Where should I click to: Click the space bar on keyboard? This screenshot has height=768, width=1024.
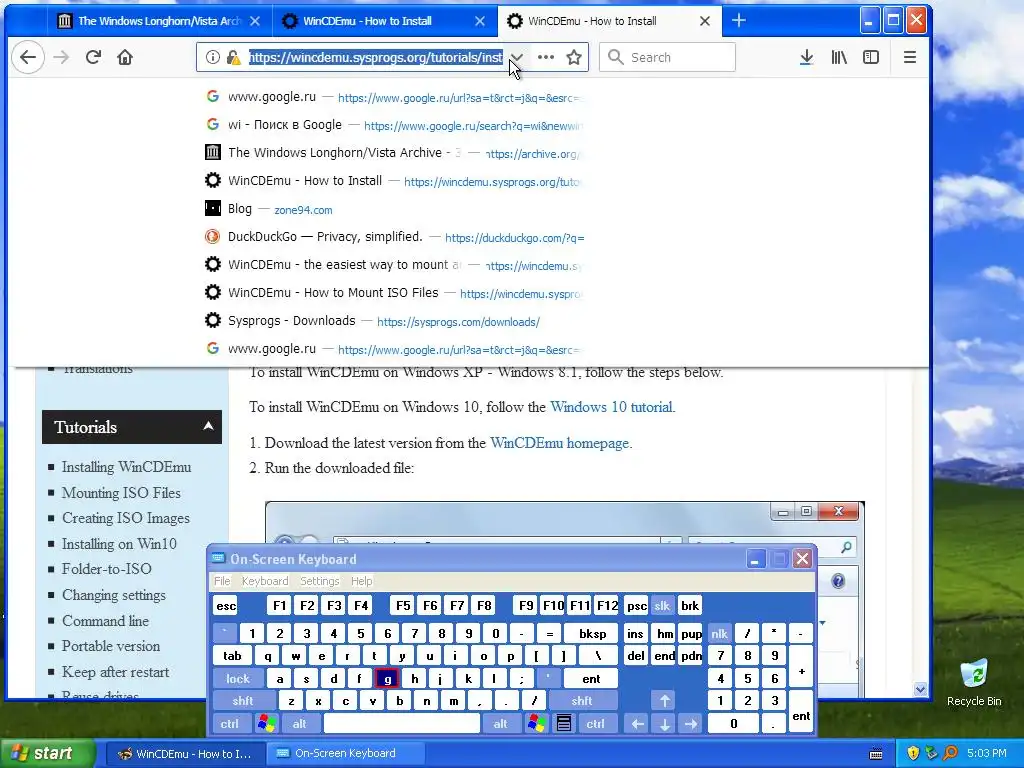coord(402,724)
